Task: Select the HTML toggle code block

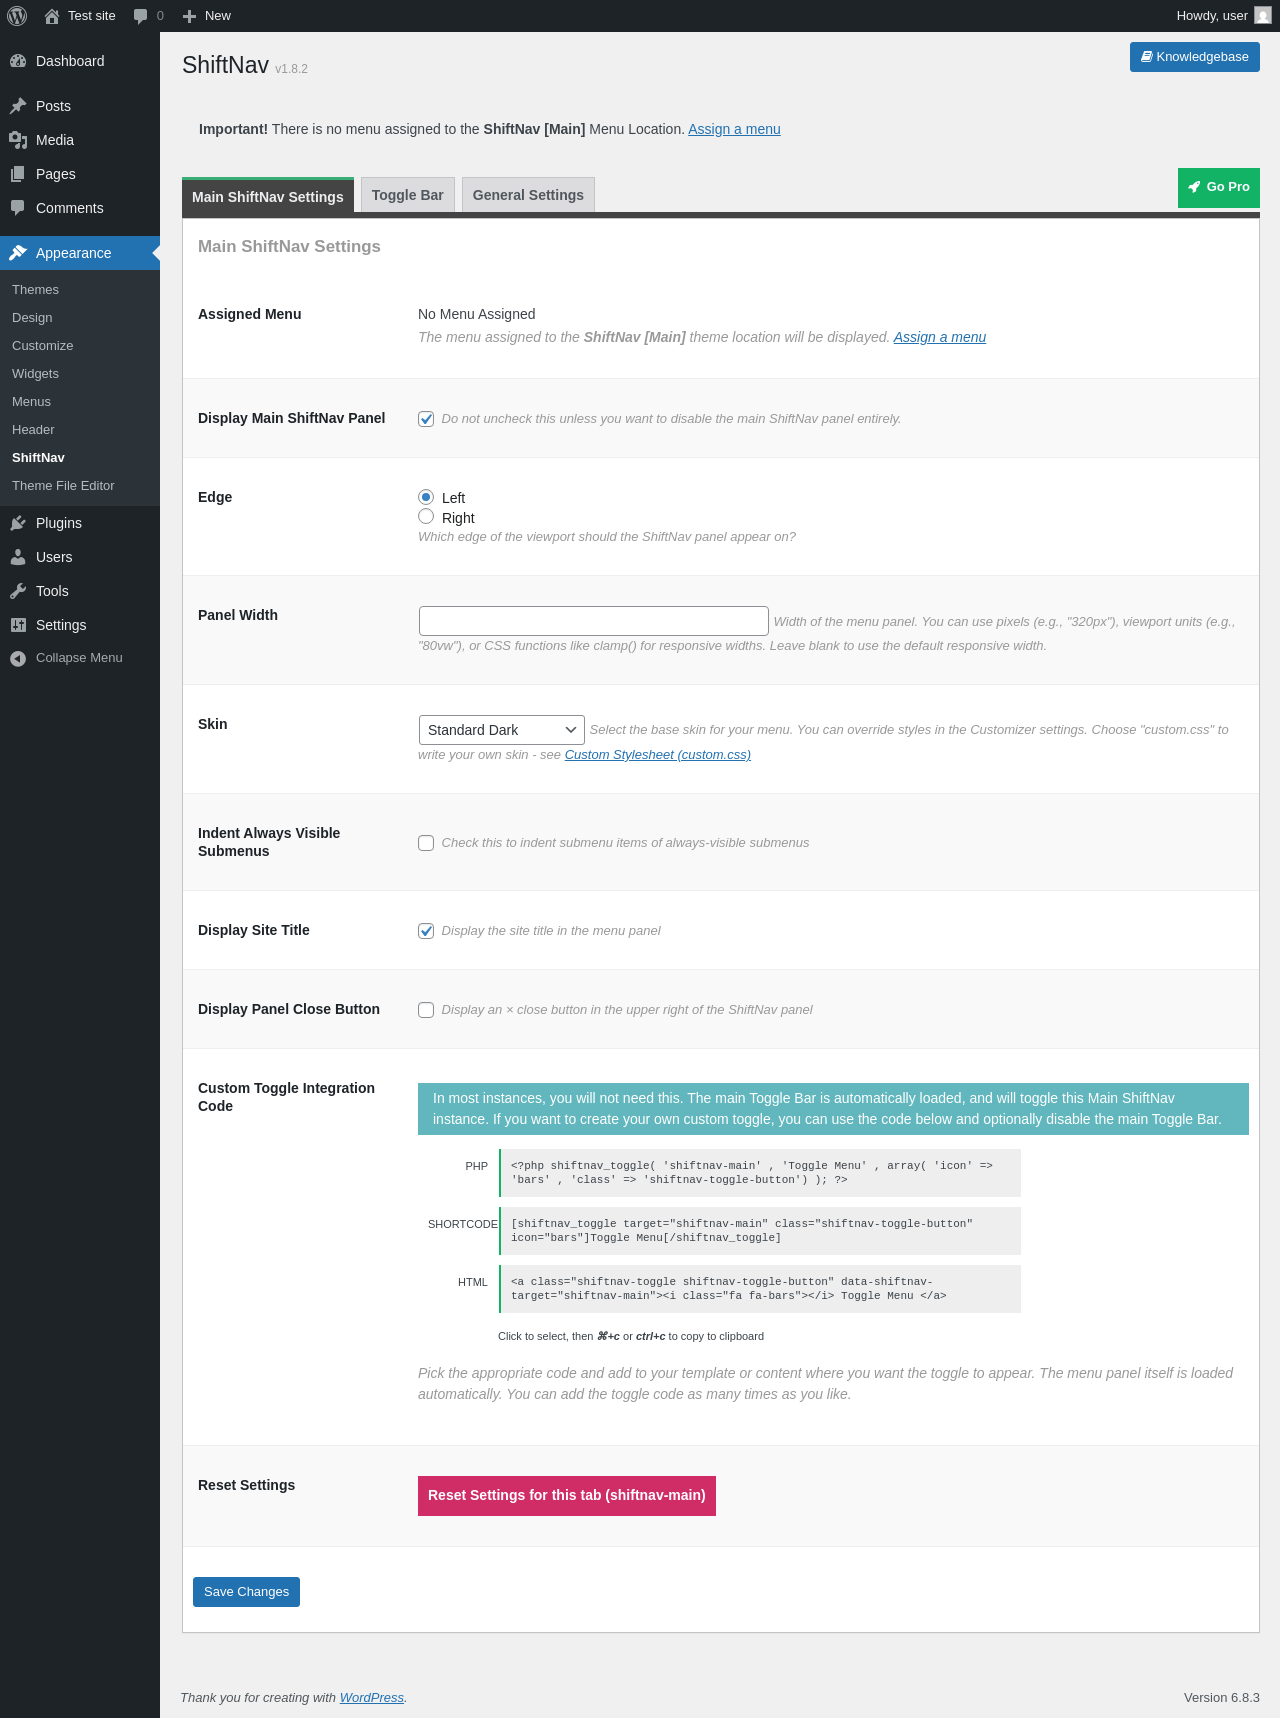Action: (760, 1289)
